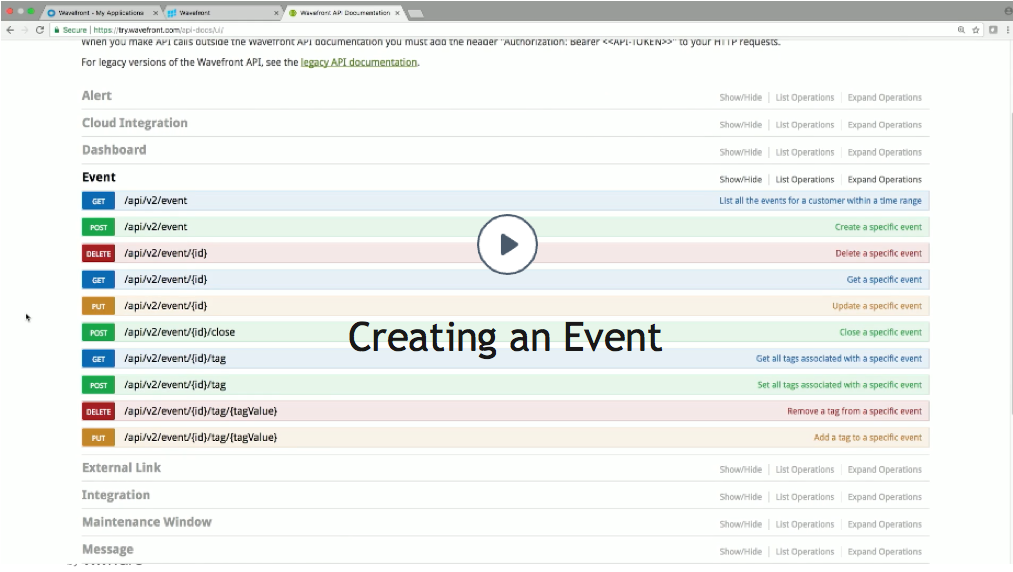Switch to Wavefront - My Applications tab

point(100,13)
